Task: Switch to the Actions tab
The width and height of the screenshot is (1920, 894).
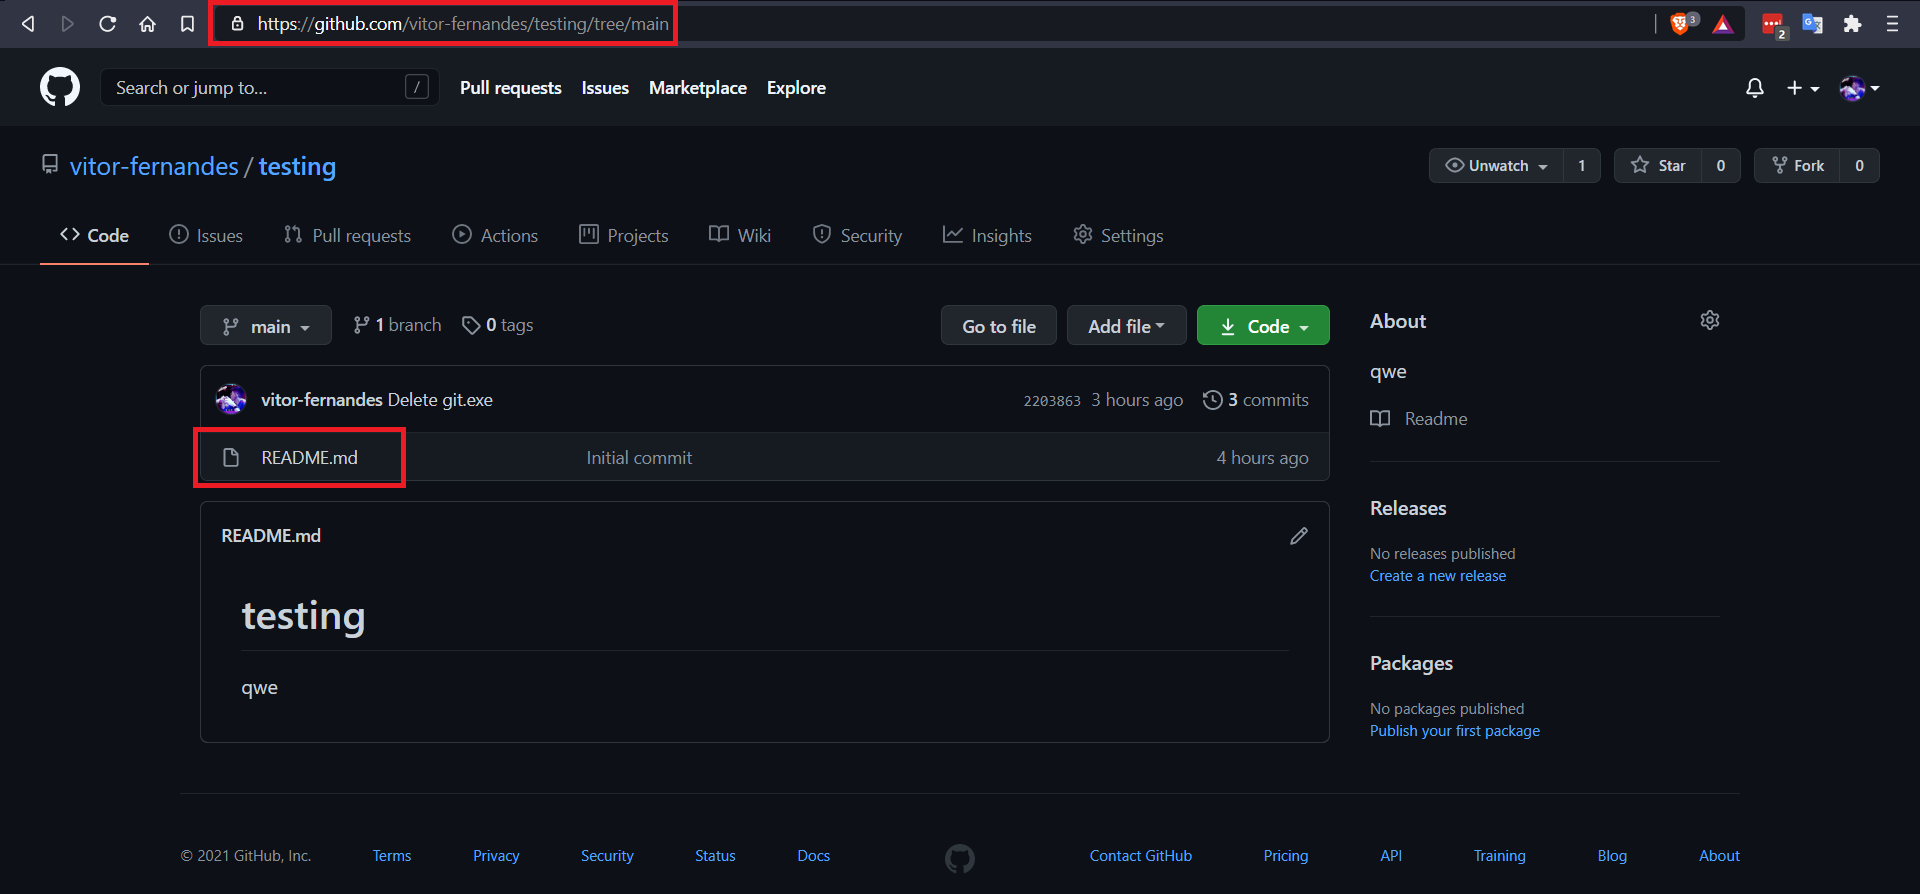Action: click(495, 235)
